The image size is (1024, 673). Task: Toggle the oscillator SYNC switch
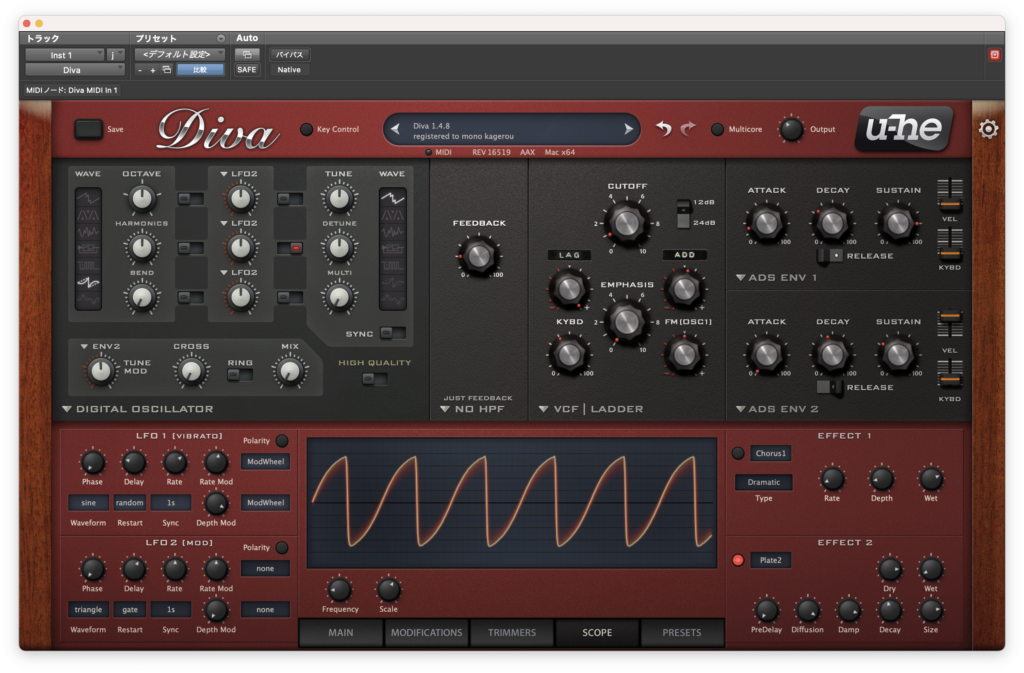pyautogui.click(x=392, y=334)
